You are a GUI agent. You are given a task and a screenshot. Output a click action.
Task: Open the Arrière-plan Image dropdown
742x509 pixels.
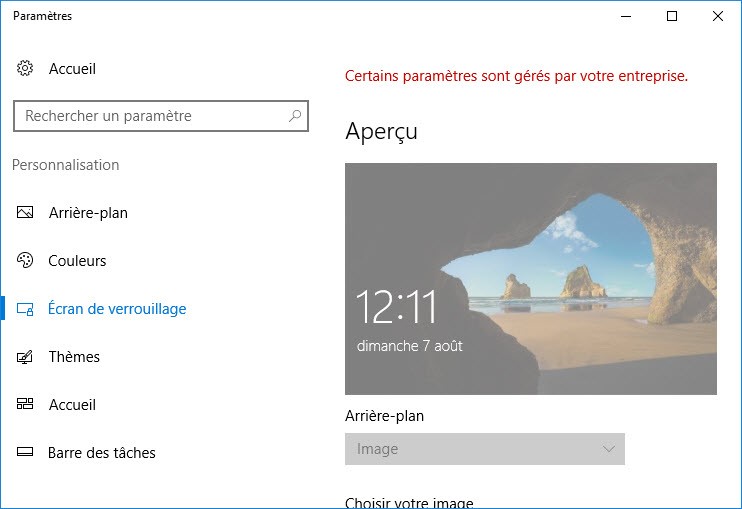pyautogui.click(x=485, y=449)
